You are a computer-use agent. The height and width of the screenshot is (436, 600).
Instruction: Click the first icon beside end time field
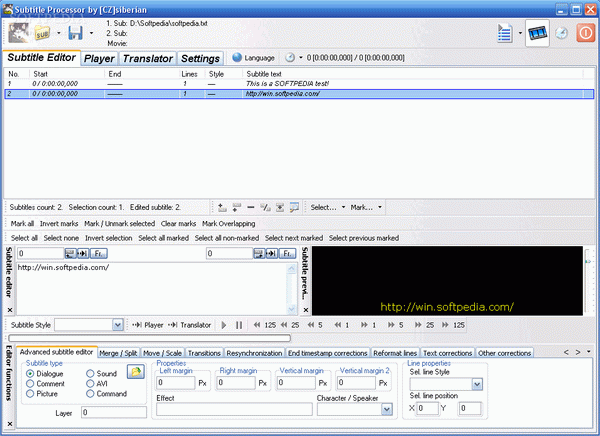[259, 253]
